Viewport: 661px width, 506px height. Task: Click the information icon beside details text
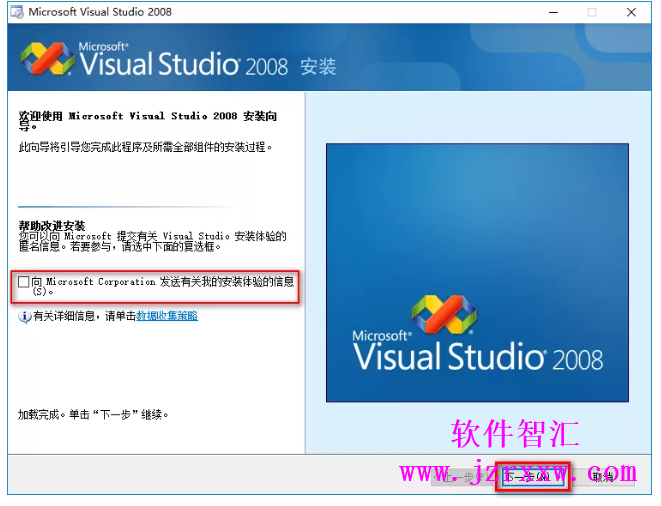24,316
